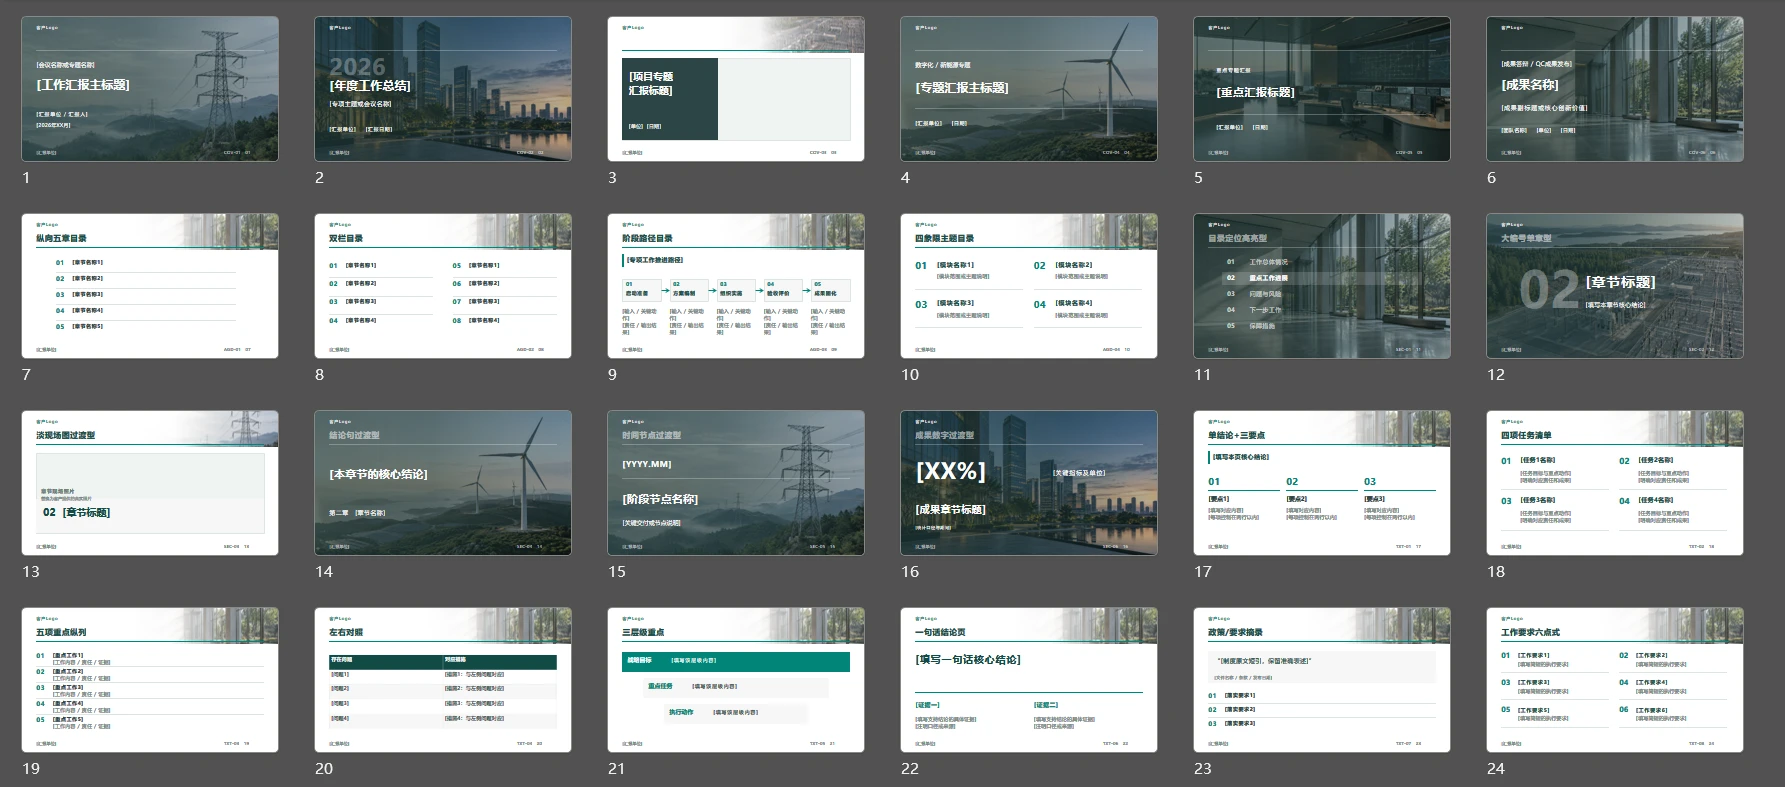Screen dimensions: 1785x787
Task: Open slide 12 with large 02 chapter number
Action: (x=1615, y=286)
